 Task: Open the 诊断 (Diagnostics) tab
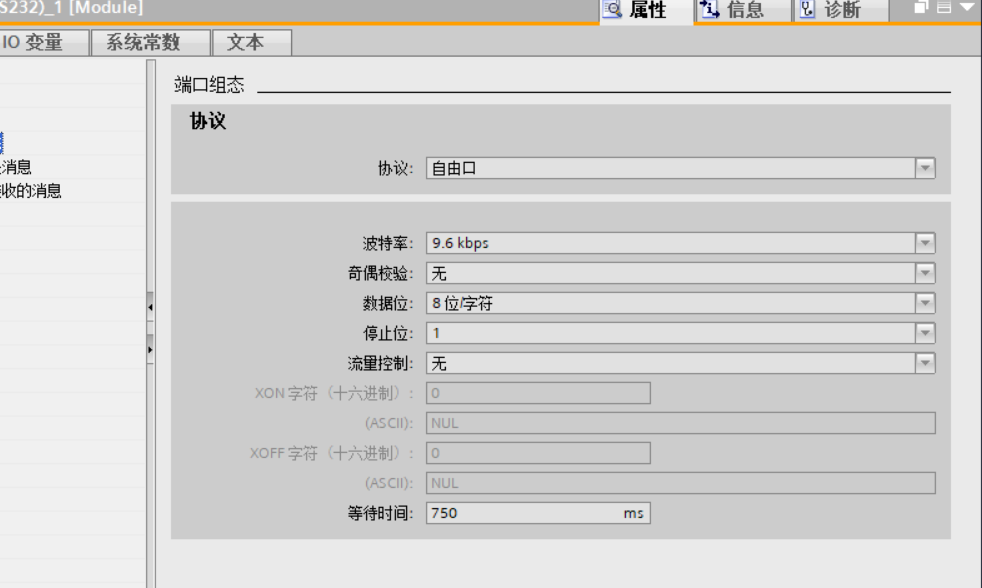tap(827, 11)
